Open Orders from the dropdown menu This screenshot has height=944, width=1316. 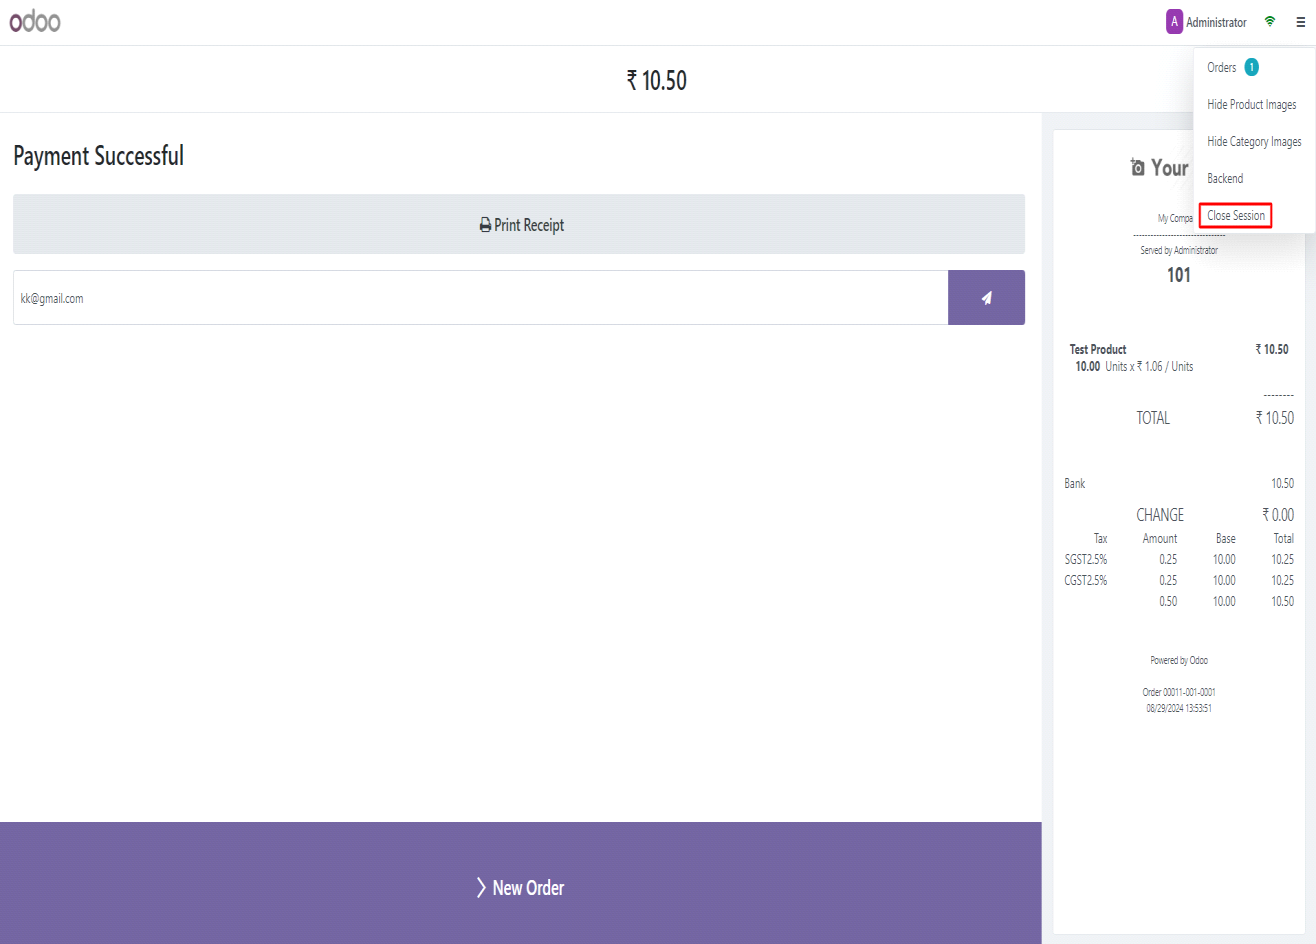(1221, 67)
